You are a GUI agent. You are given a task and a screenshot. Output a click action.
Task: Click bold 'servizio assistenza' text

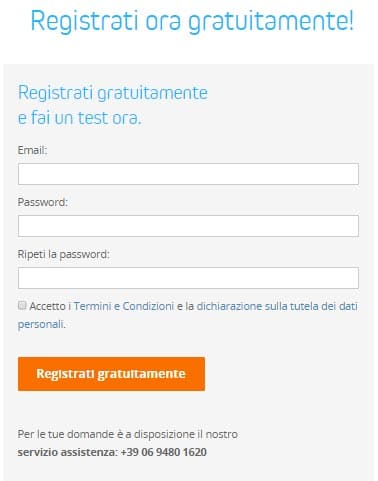click(x=66, y=452)
